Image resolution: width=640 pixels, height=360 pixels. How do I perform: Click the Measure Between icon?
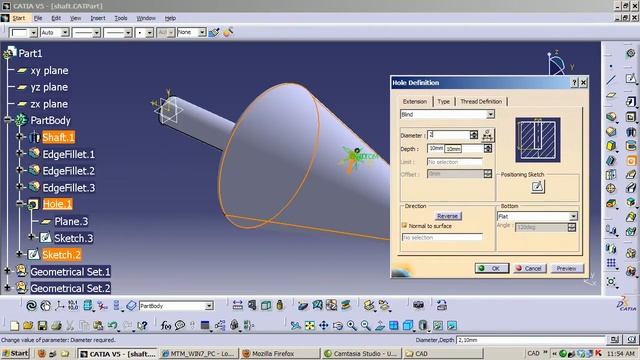coord(238,305)
